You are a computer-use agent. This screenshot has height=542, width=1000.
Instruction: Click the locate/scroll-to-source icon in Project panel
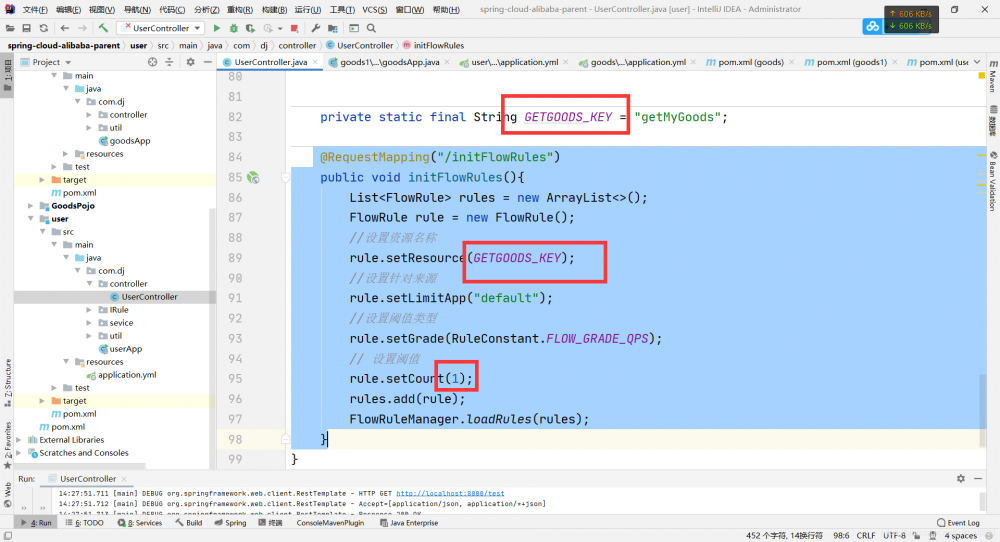tap(153, 62)
